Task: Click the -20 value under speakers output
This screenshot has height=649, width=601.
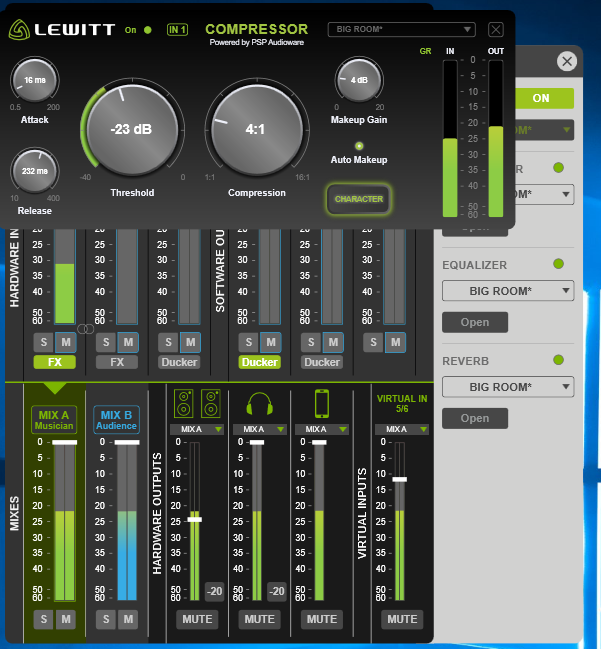Action: click(214, 591)
